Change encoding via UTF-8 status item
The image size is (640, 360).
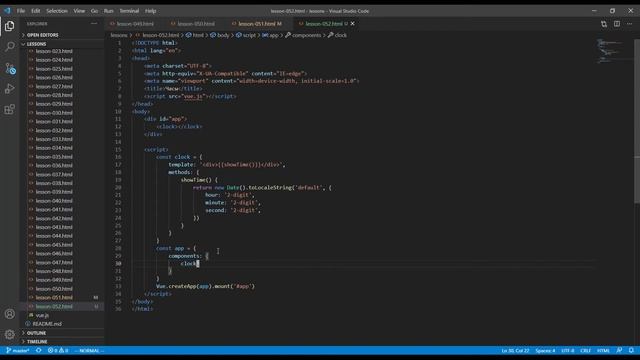[568, 351]
